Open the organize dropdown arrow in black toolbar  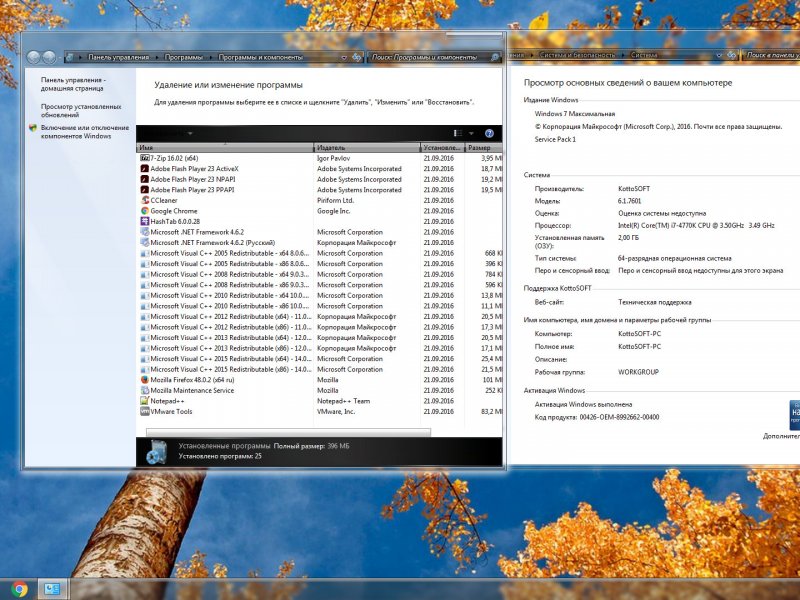190,134
